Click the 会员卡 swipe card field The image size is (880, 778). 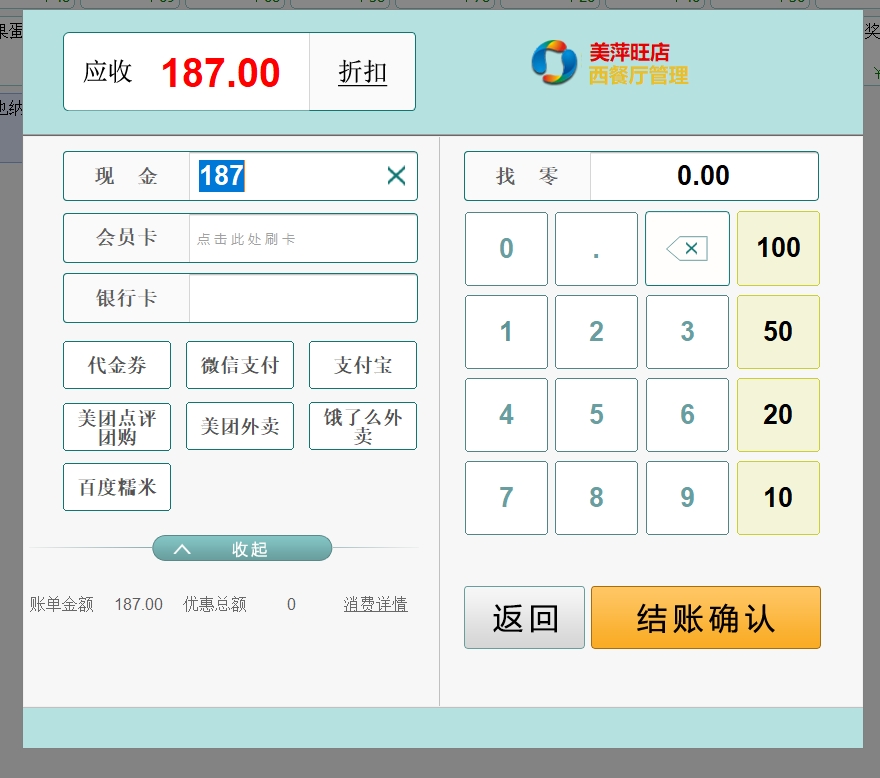coord(302,238)
